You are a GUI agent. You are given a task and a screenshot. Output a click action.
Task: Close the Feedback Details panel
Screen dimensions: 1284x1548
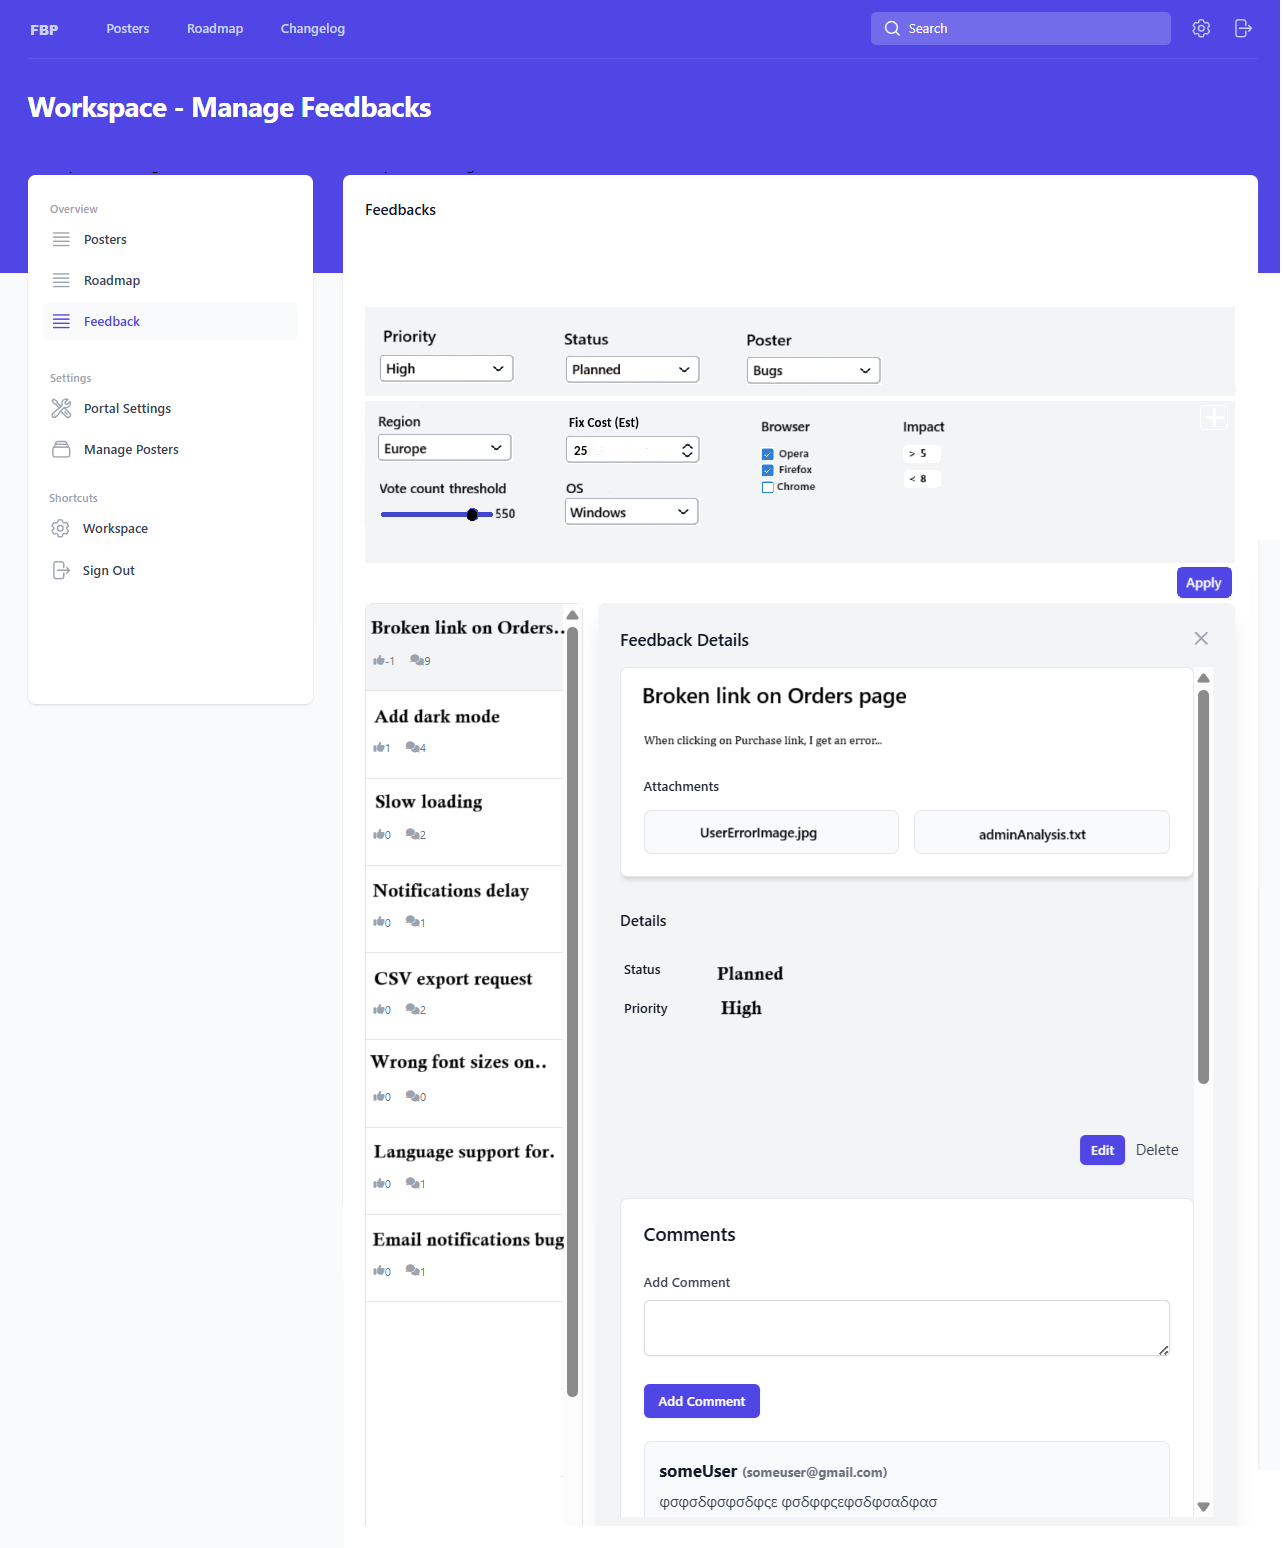click(x=1201, y=639)
